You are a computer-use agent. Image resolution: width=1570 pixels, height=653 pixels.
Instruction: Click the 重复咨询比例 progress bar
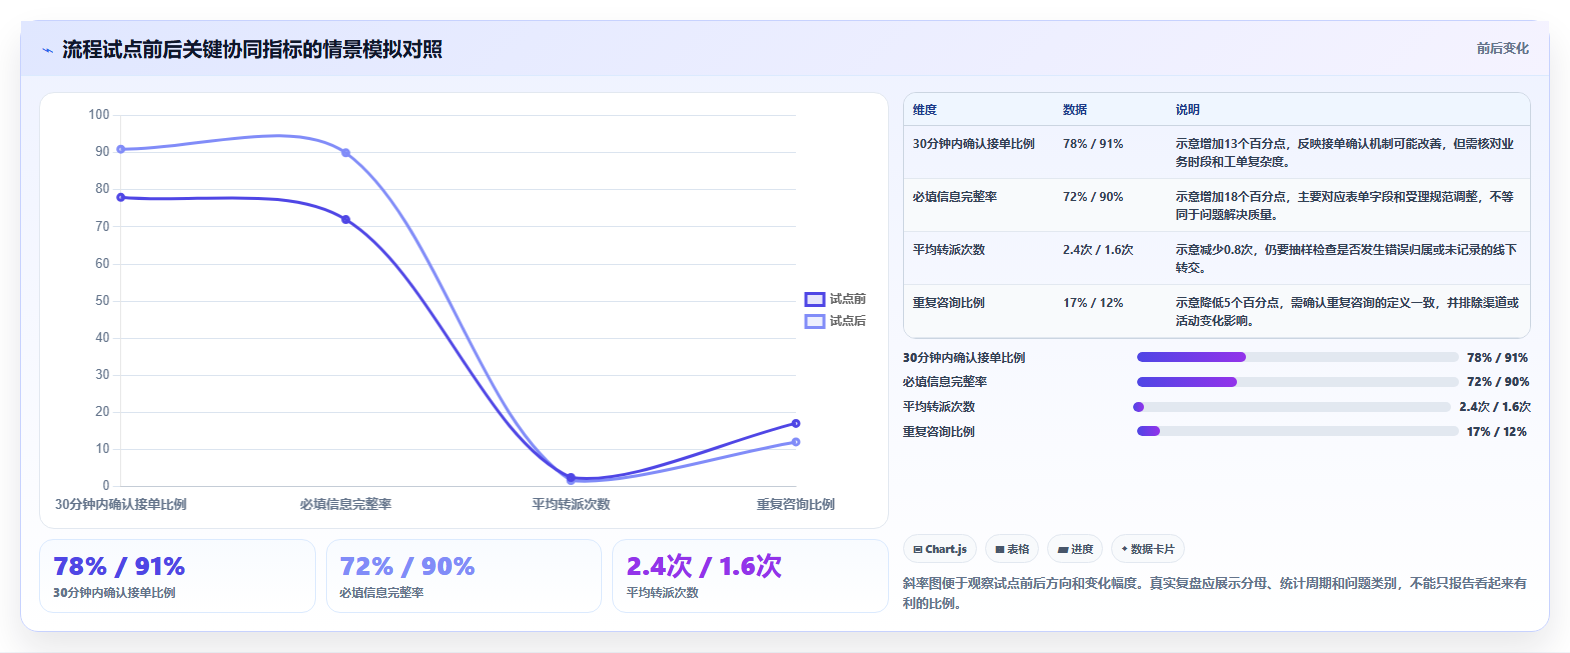click(1298, 432)
